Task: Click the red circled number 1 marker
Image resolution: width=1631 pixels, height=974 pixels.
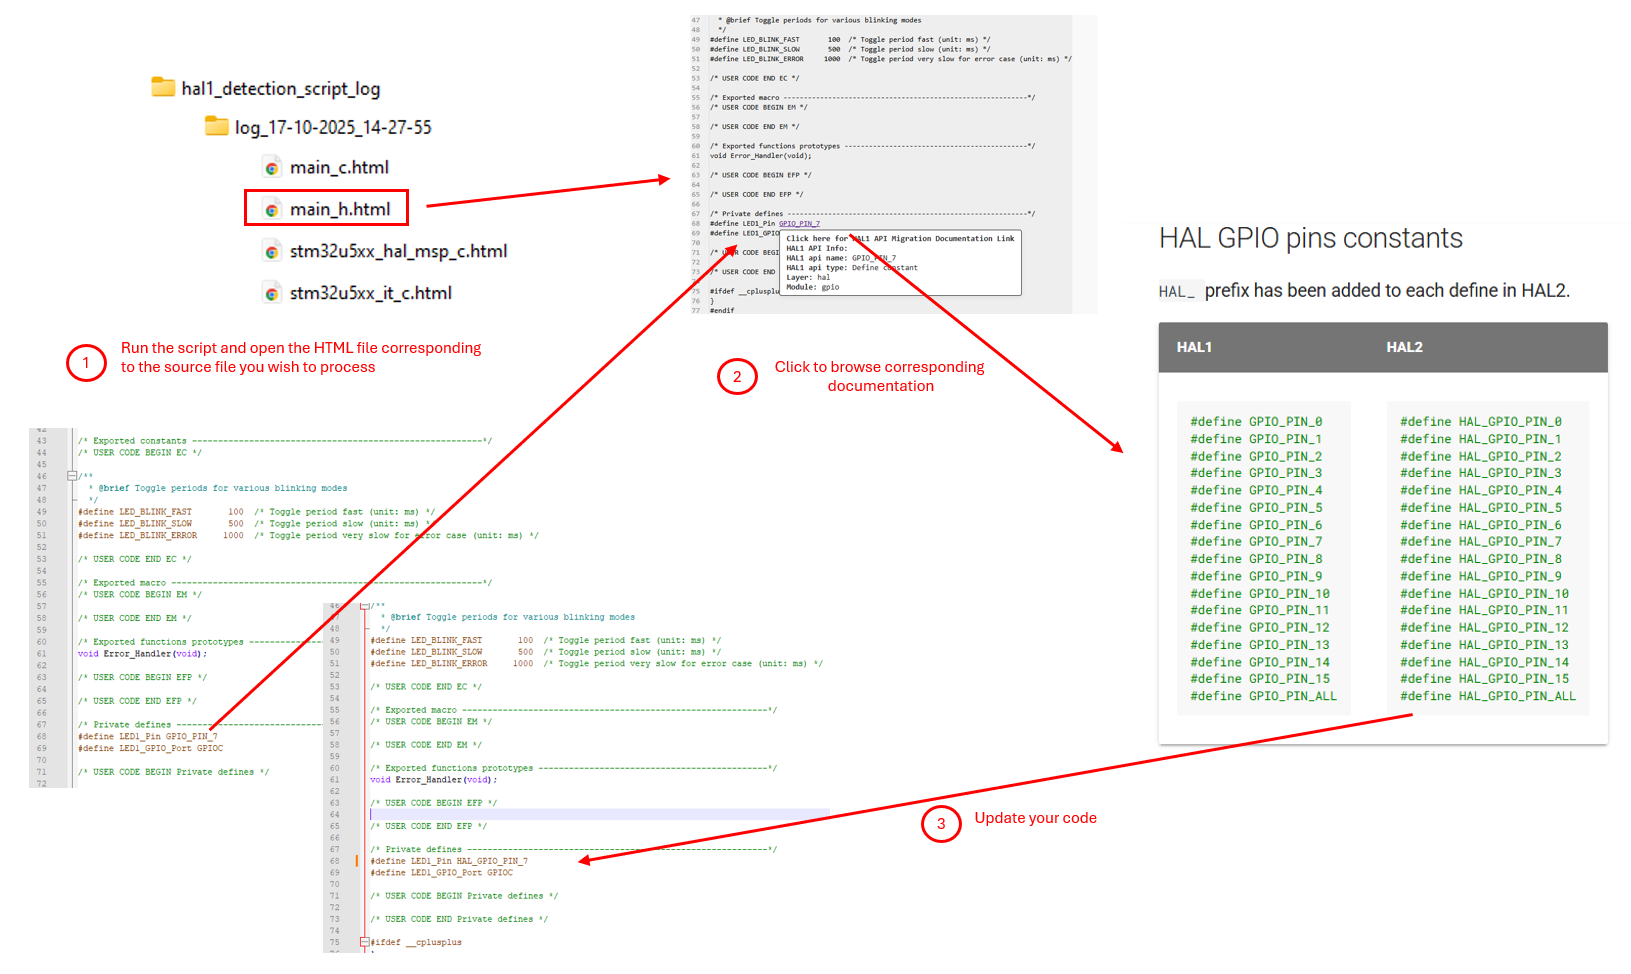Action: pos(86,362)
